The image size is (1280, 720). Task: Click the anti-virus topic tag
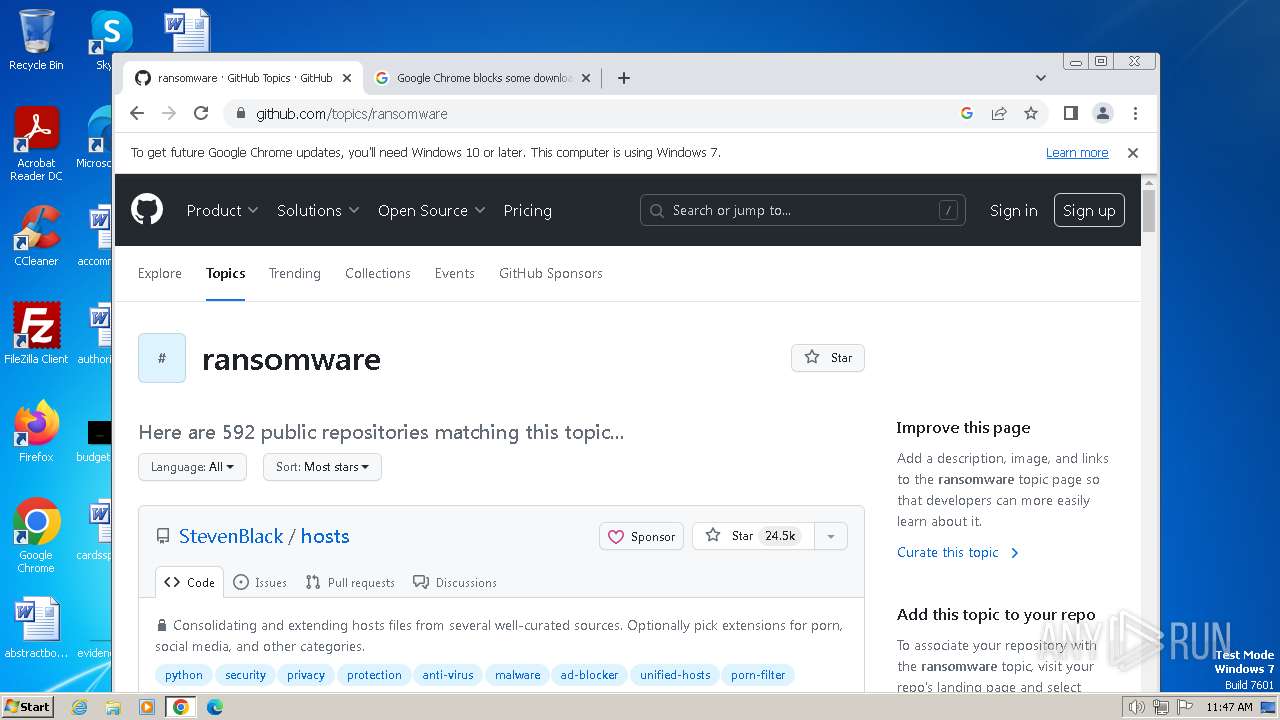click(x=448, y=675)
